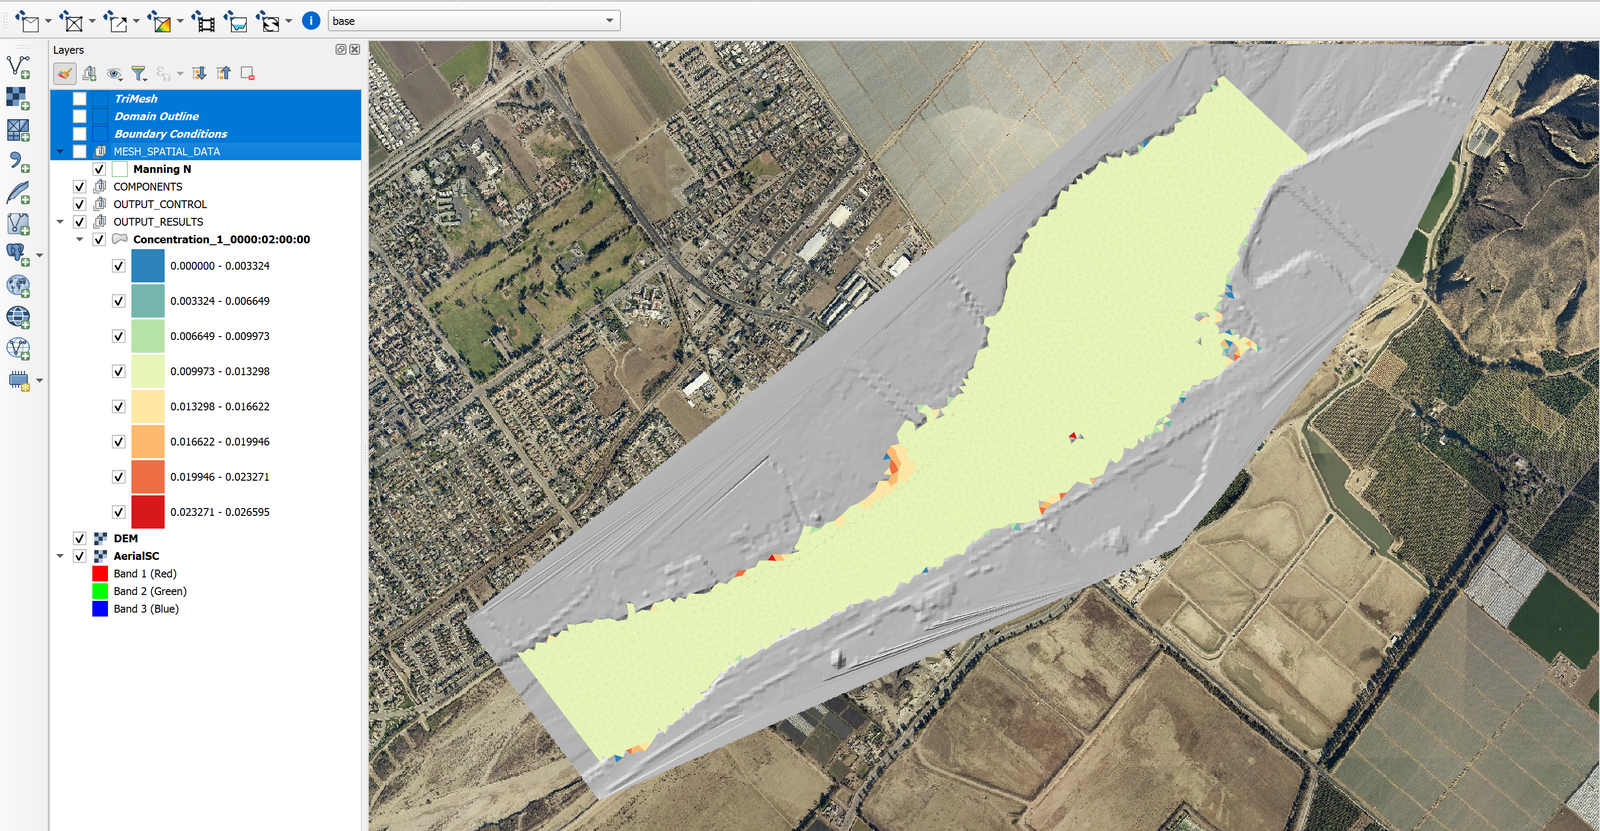Image resolution: width=1600 pixels, height=831 pixels.
Task: Enable the TriMesh layer checkbox
Action: coord(80,99)
